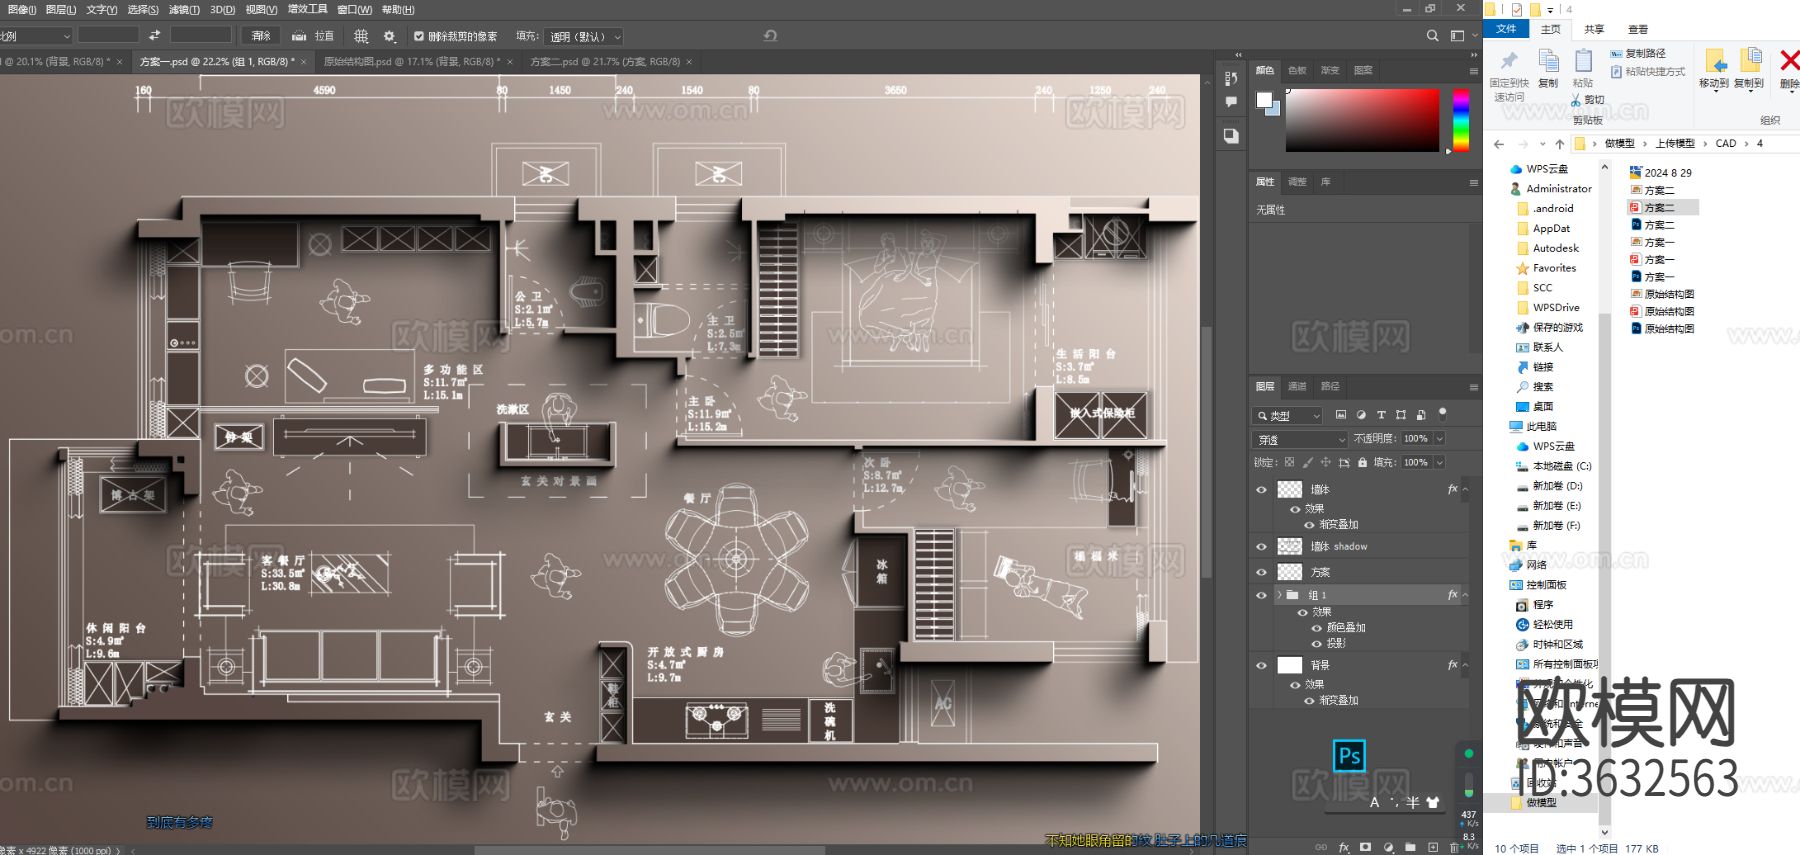Viewport: 1800px width, 855px height.
Task: Click the search magnifier in options bar
Action: tap(1432, 36)
